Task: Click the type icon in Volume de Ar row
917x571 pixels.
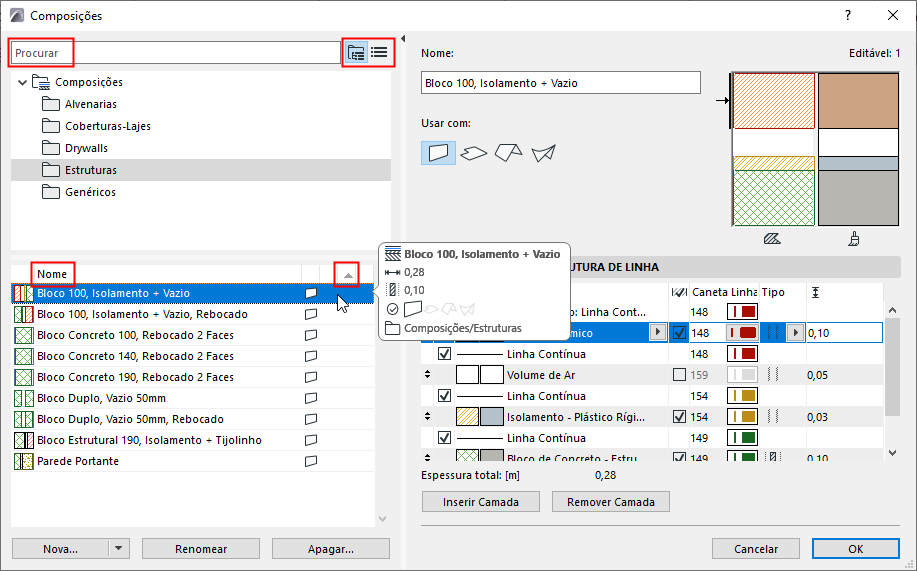Action: (773, 375)
